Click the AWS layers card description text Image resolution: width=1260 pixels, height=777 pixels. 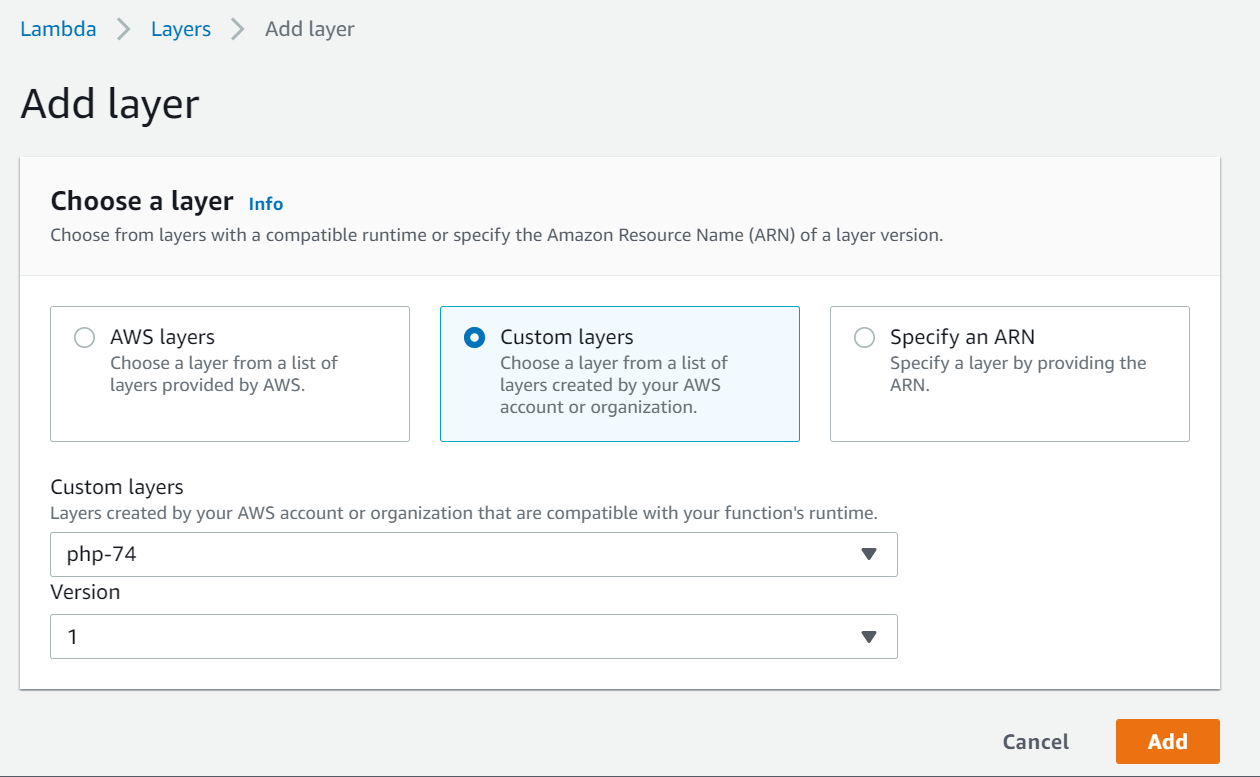[224, 373]
